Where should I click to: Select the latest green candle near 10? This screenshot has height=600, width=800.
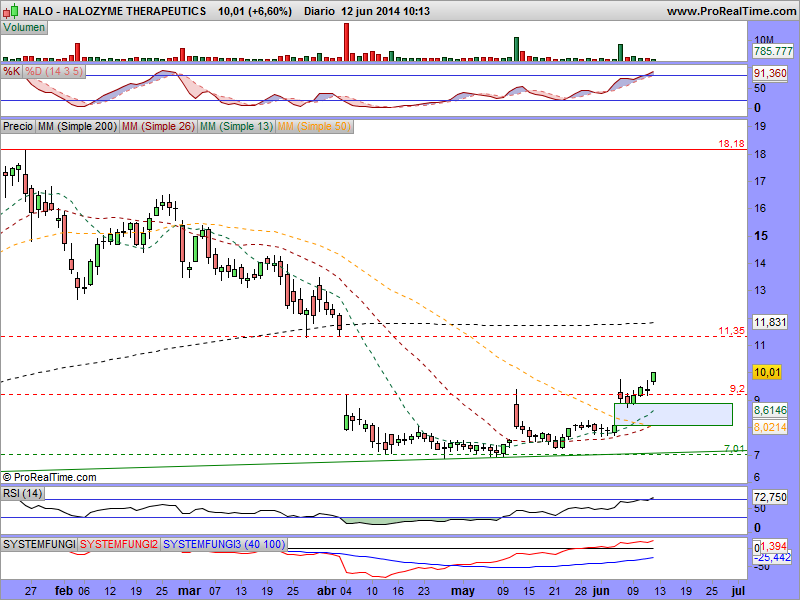coord(654,378)
